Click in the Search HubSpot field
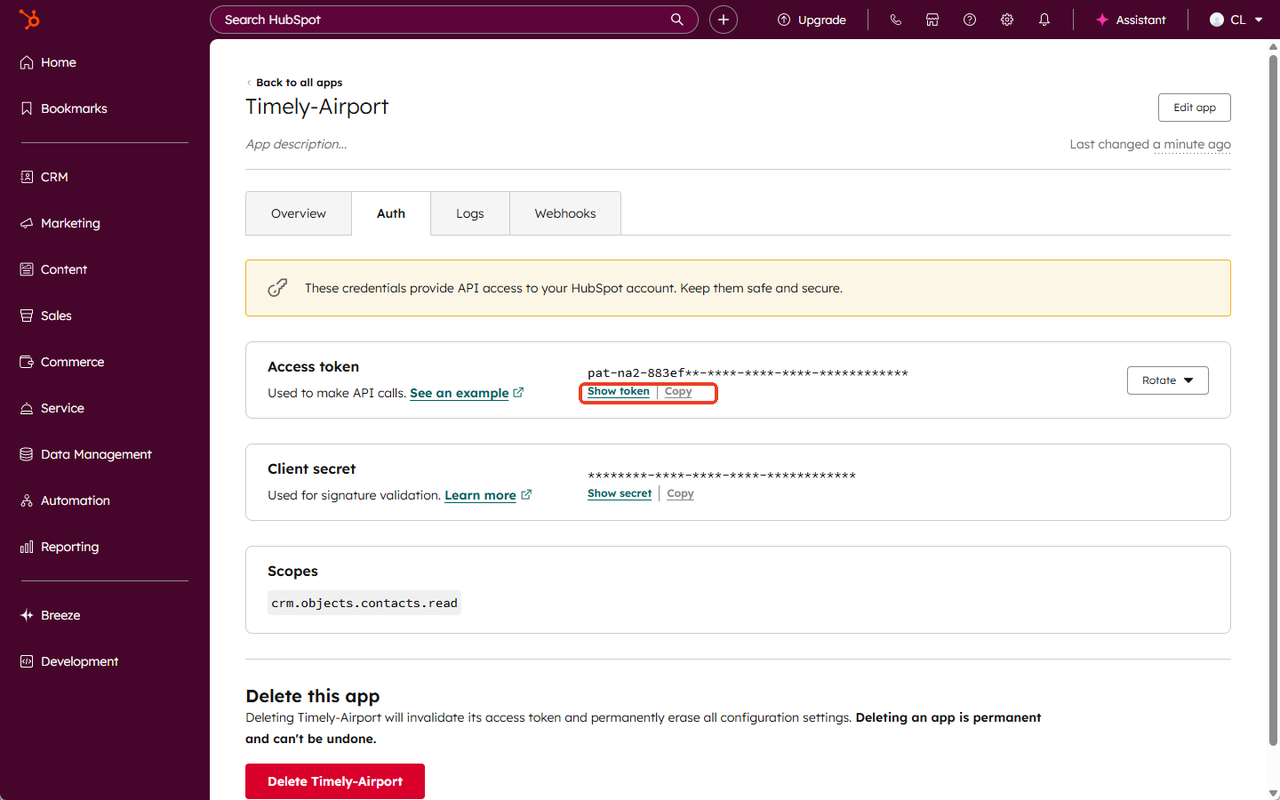 coord(440,20)
